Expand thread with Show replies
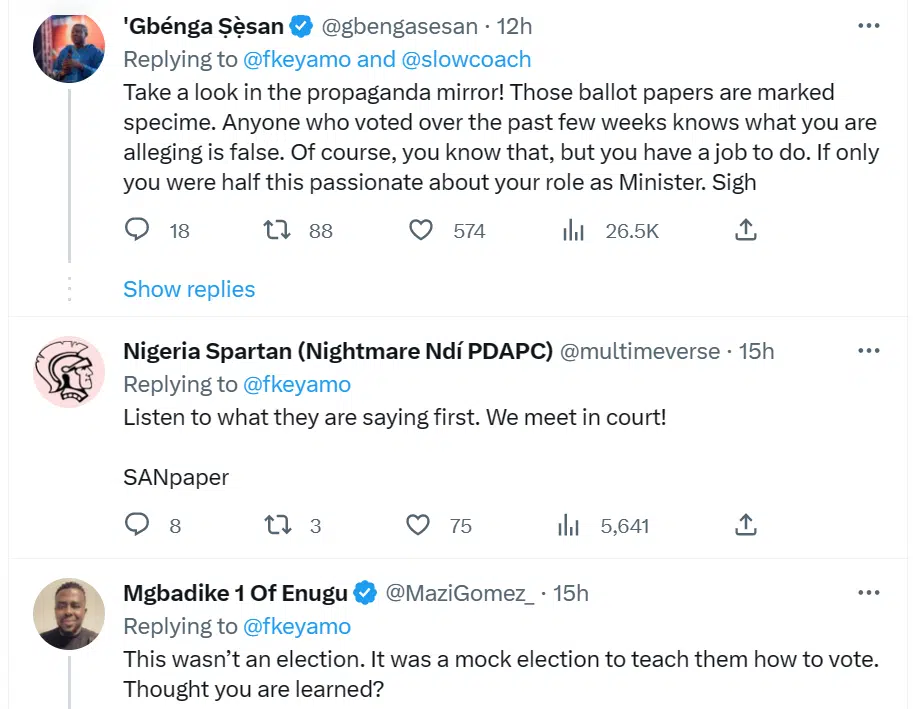 [189, 289]
